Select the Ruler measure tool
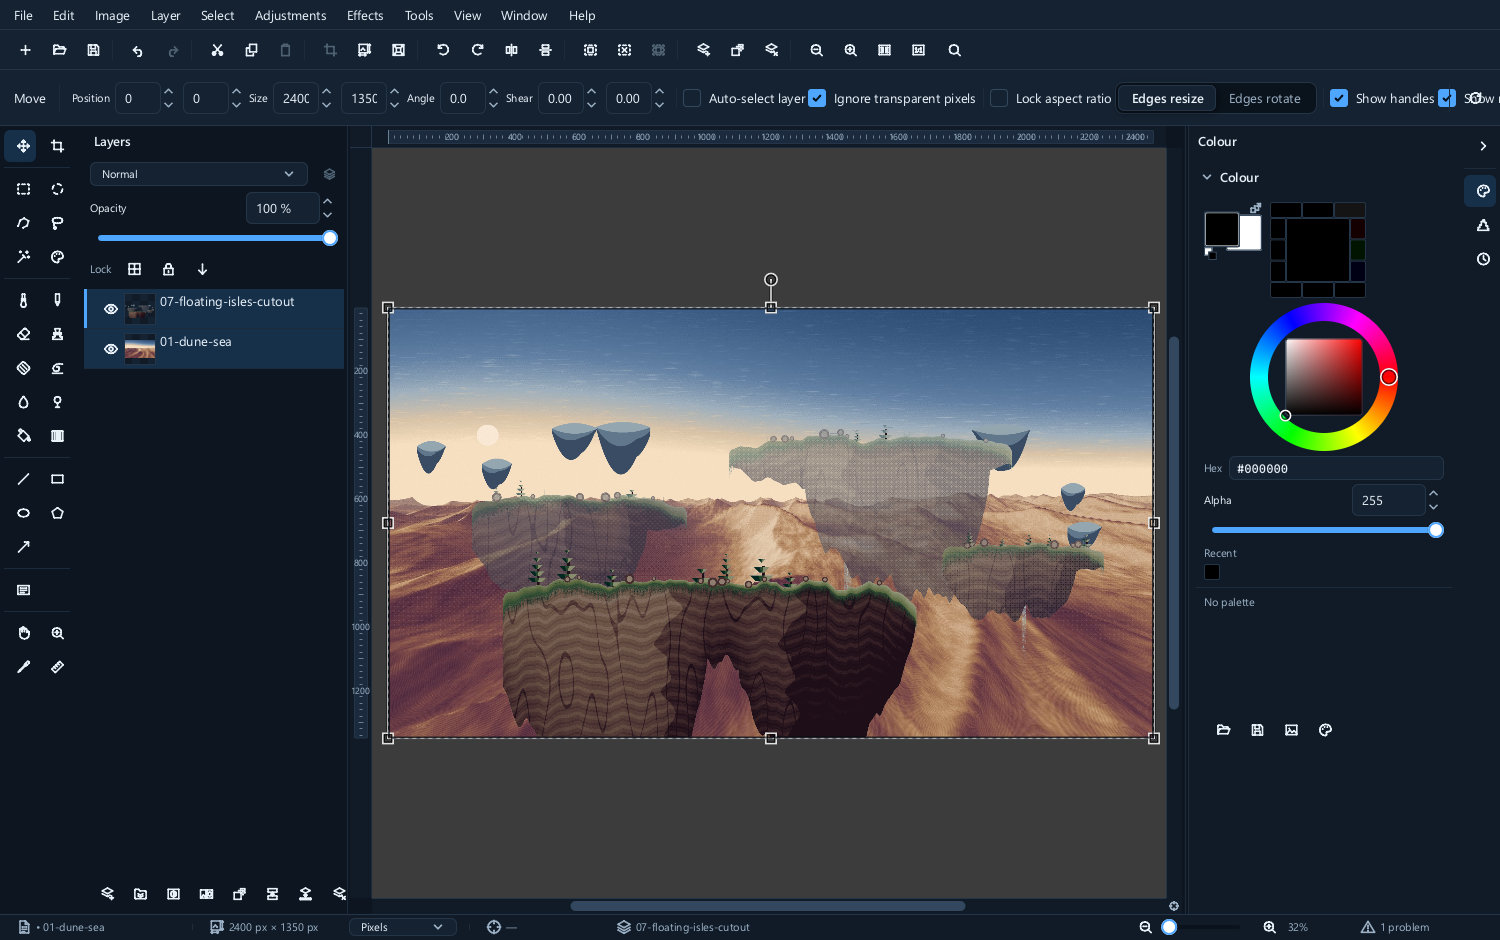The height and width of the screenshot is (940, 1500). pyautogui.click(x=57, y=667)
